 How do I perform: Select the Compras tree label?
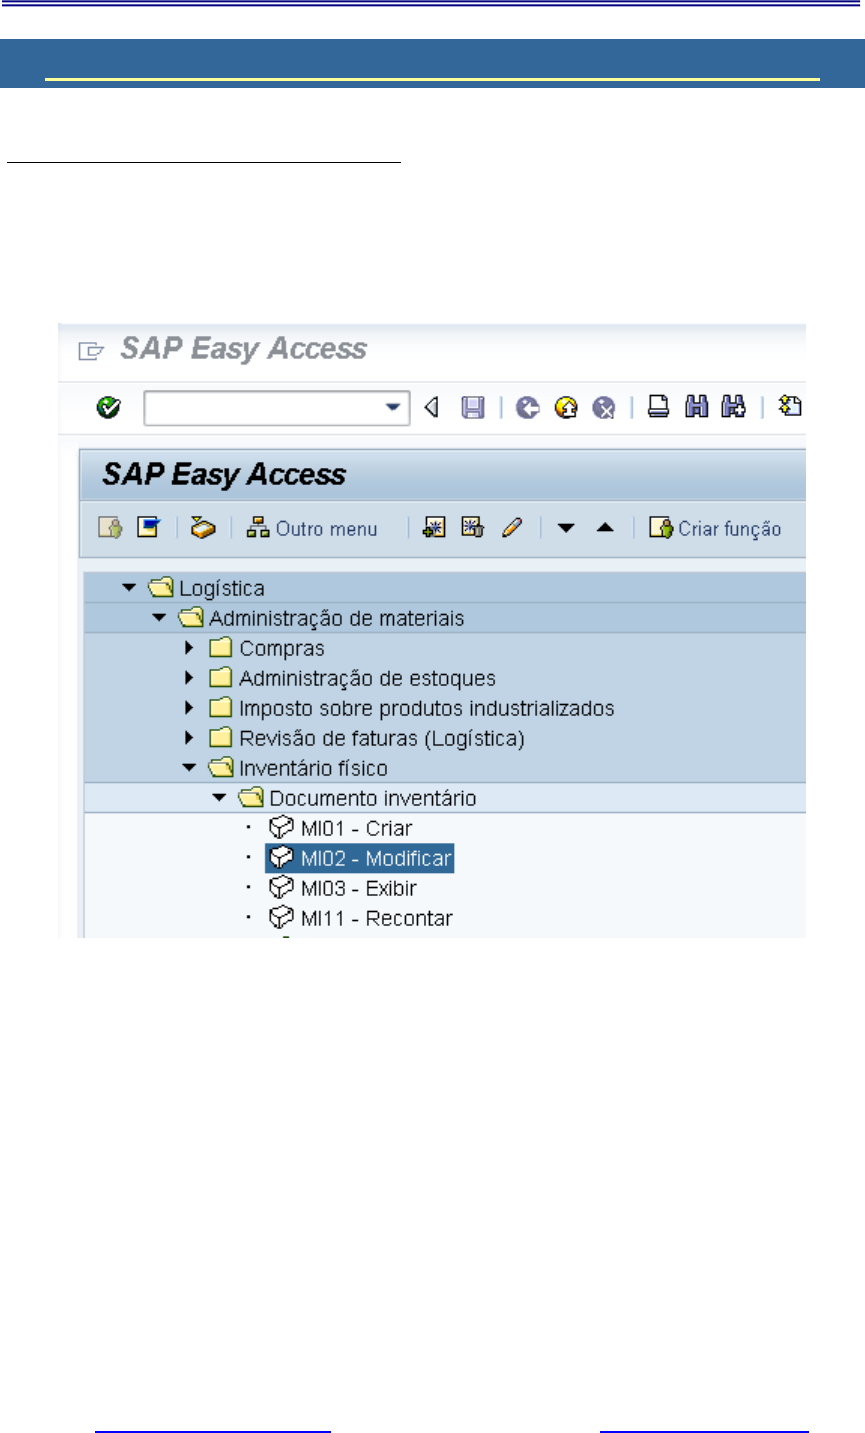282,649
